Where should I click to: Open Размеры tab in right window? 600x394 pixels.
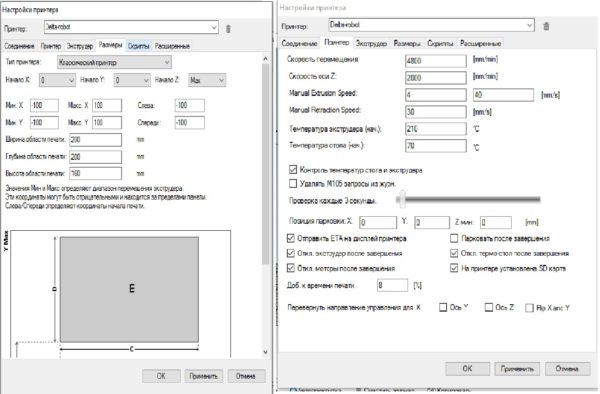[407, 44]
